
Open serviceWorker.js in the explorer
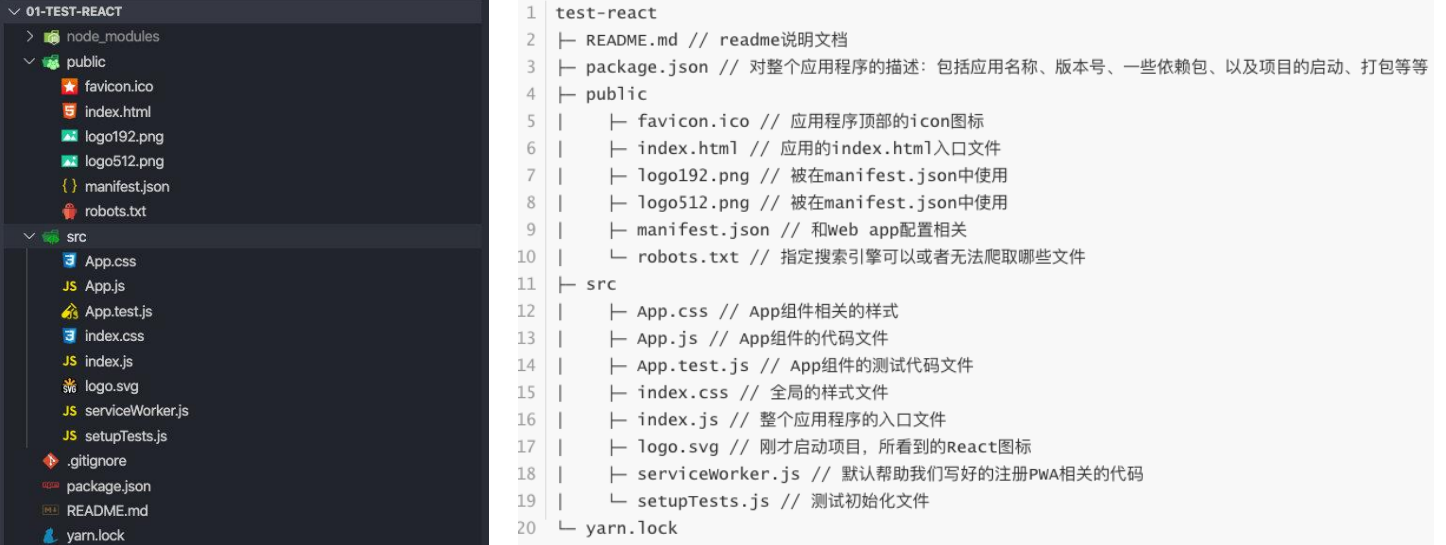coord(137,411)
